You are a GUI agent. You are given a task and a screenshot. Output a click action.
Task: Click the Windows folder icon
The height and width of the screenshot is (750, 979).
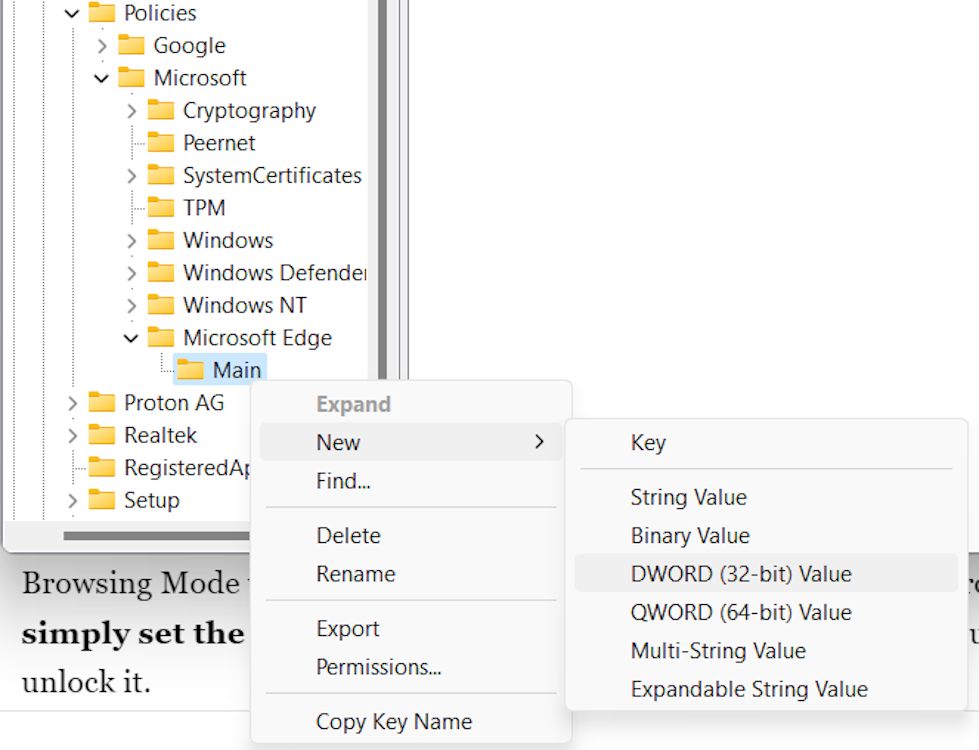160,239
